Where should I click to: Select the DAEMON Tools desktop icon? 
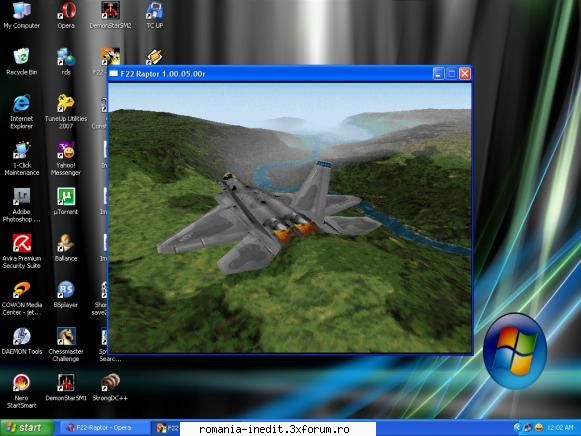tap(21, 341)
